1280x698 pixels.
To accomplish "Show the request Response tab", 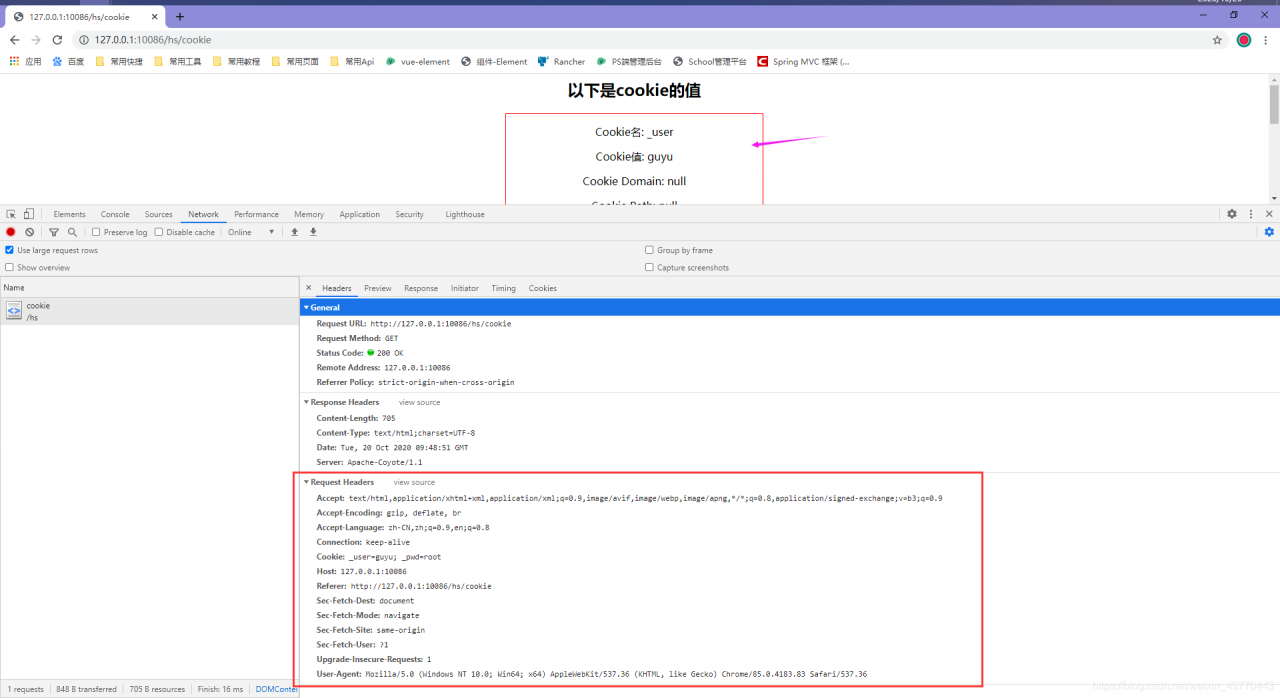I will point(421,288).
